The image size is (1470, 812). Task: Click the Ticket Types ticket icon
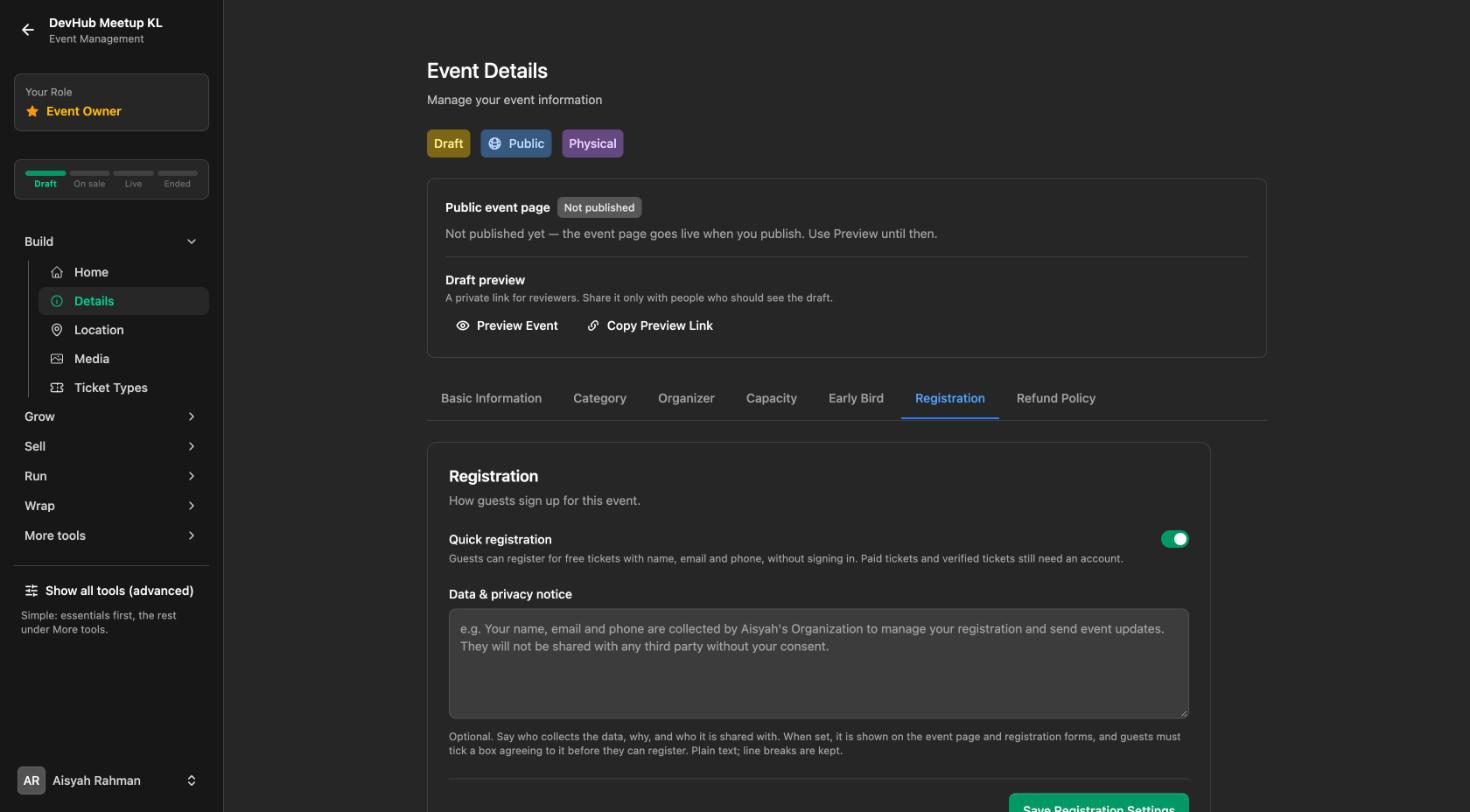click(x=57, y=388)
